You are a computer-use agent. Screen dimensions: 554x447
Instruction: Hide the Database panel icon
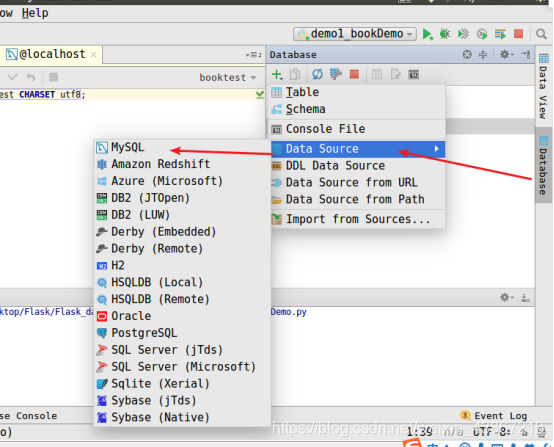pyautogui.click(x=525, y=54)
